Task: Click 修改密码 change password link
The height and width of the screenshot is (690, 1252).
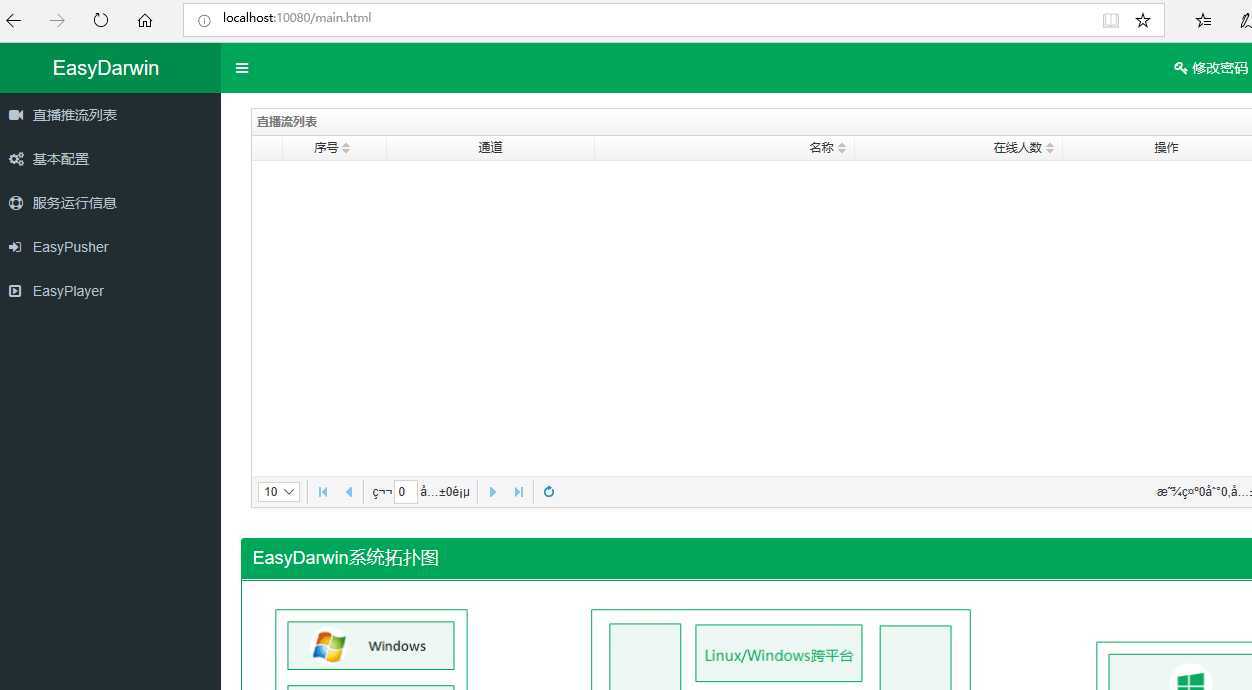Action: coord(1212,68)
